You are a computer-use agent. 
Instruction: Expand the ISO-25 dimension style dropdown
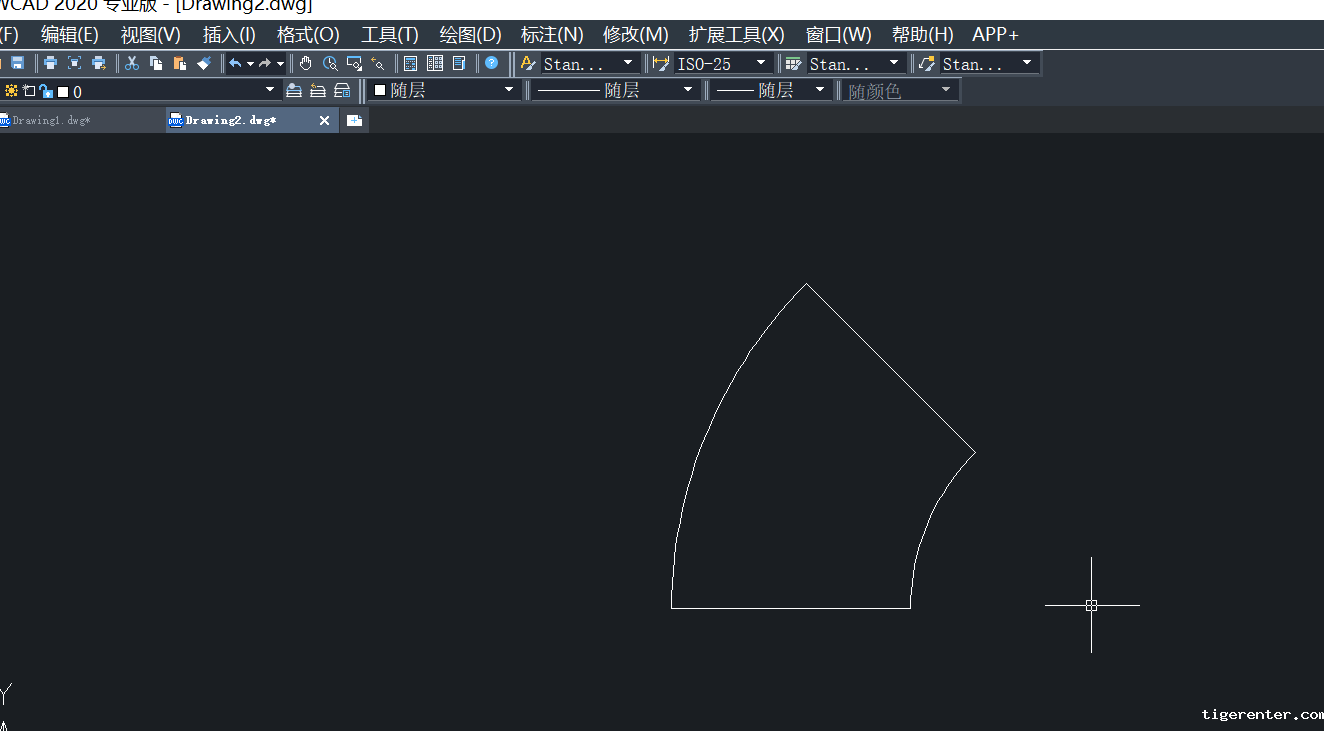tap(760, 63)
